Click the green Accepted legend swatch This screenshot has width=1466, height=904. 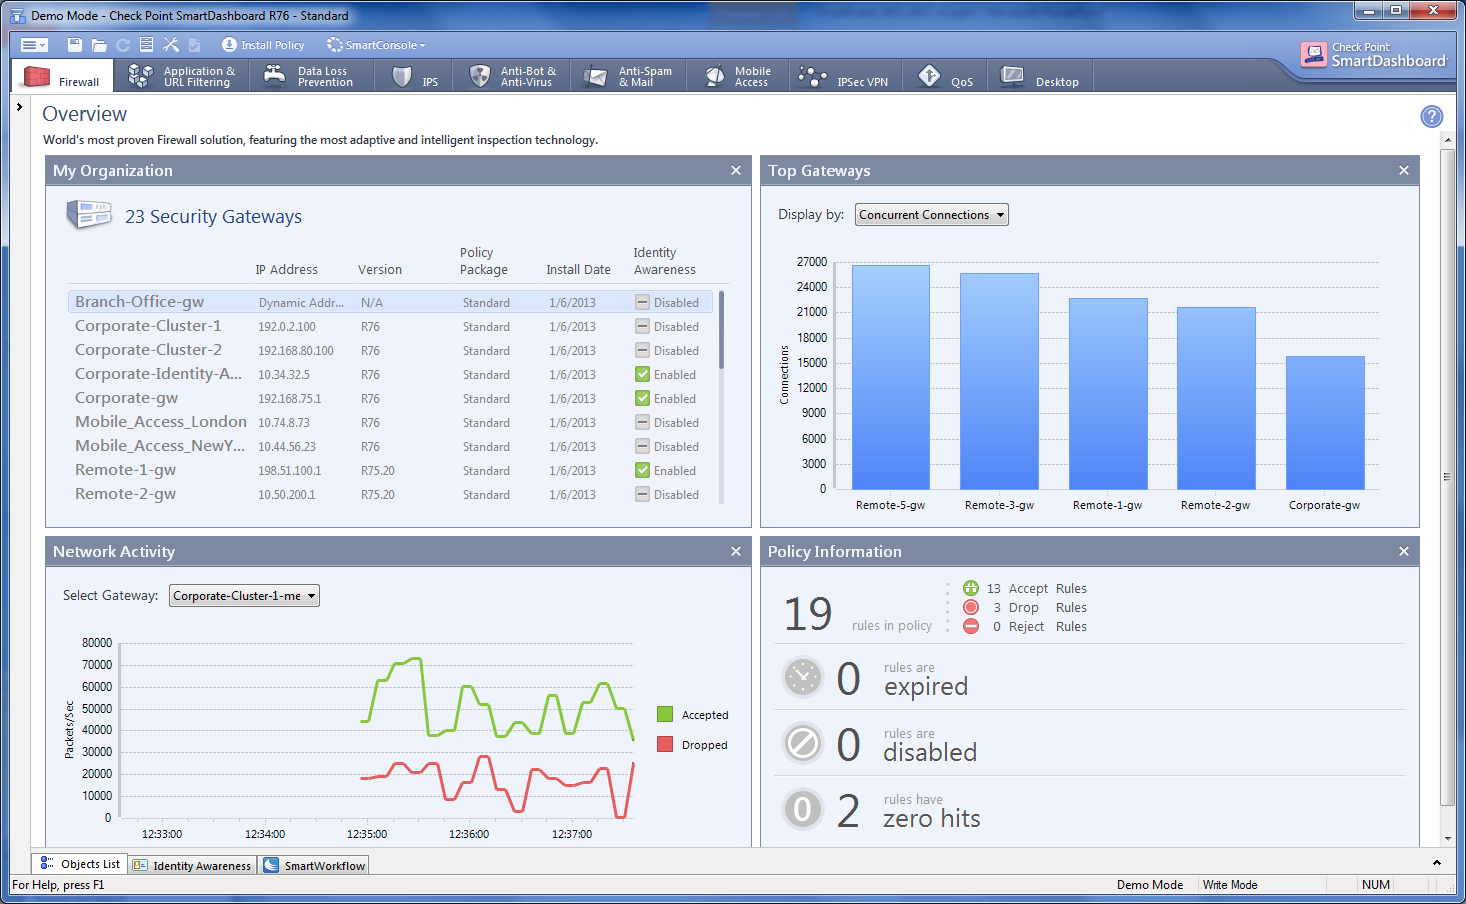tap(665, 714)
